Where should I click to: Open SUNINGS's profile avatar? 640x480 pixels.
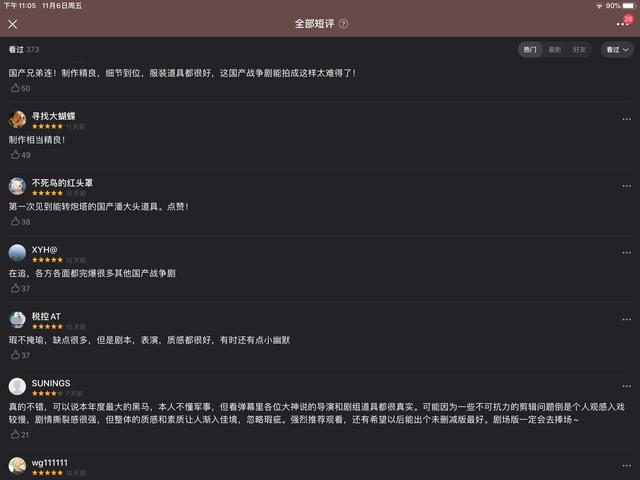[x=17, y=387]
